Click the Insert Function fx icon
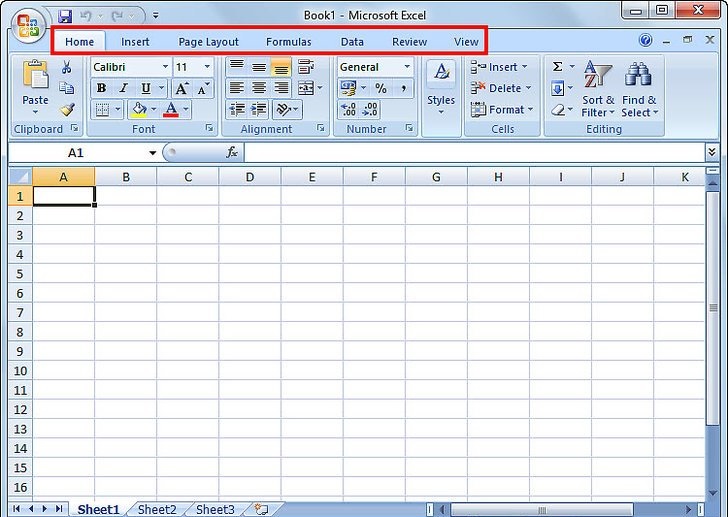The image size is (728, 517). coord(232,152)
